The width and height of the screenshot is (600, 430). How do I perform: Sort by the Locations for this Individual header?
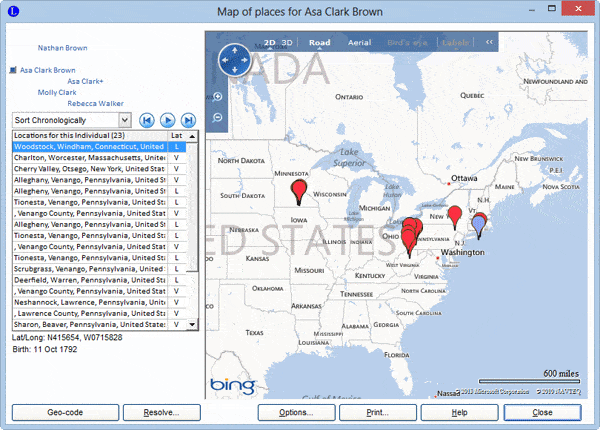tap(90, 135)
